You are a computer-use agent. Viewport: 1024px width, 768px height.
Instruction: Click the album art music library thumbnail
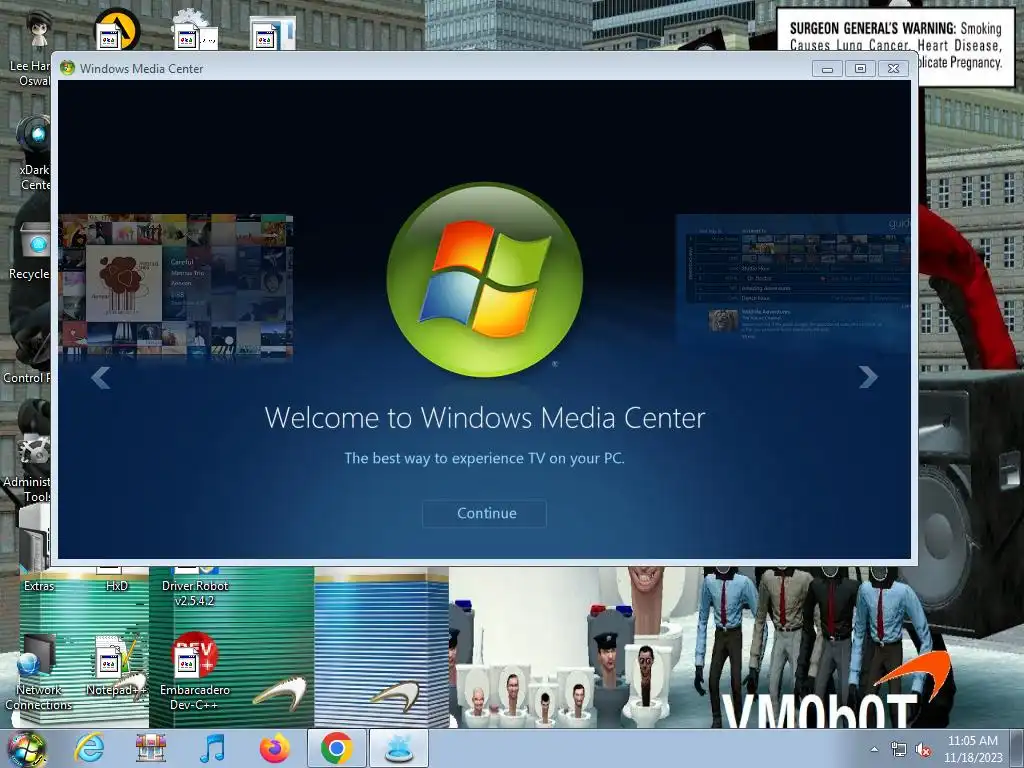click(175, 287)
